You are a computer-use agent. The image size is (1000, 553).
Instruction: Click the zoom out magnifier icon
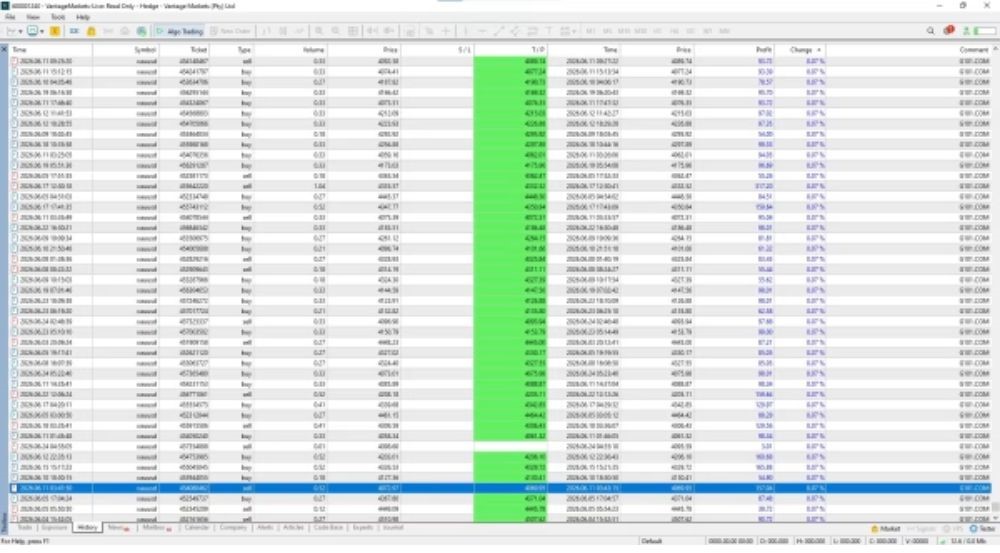[x=335, y=31]
